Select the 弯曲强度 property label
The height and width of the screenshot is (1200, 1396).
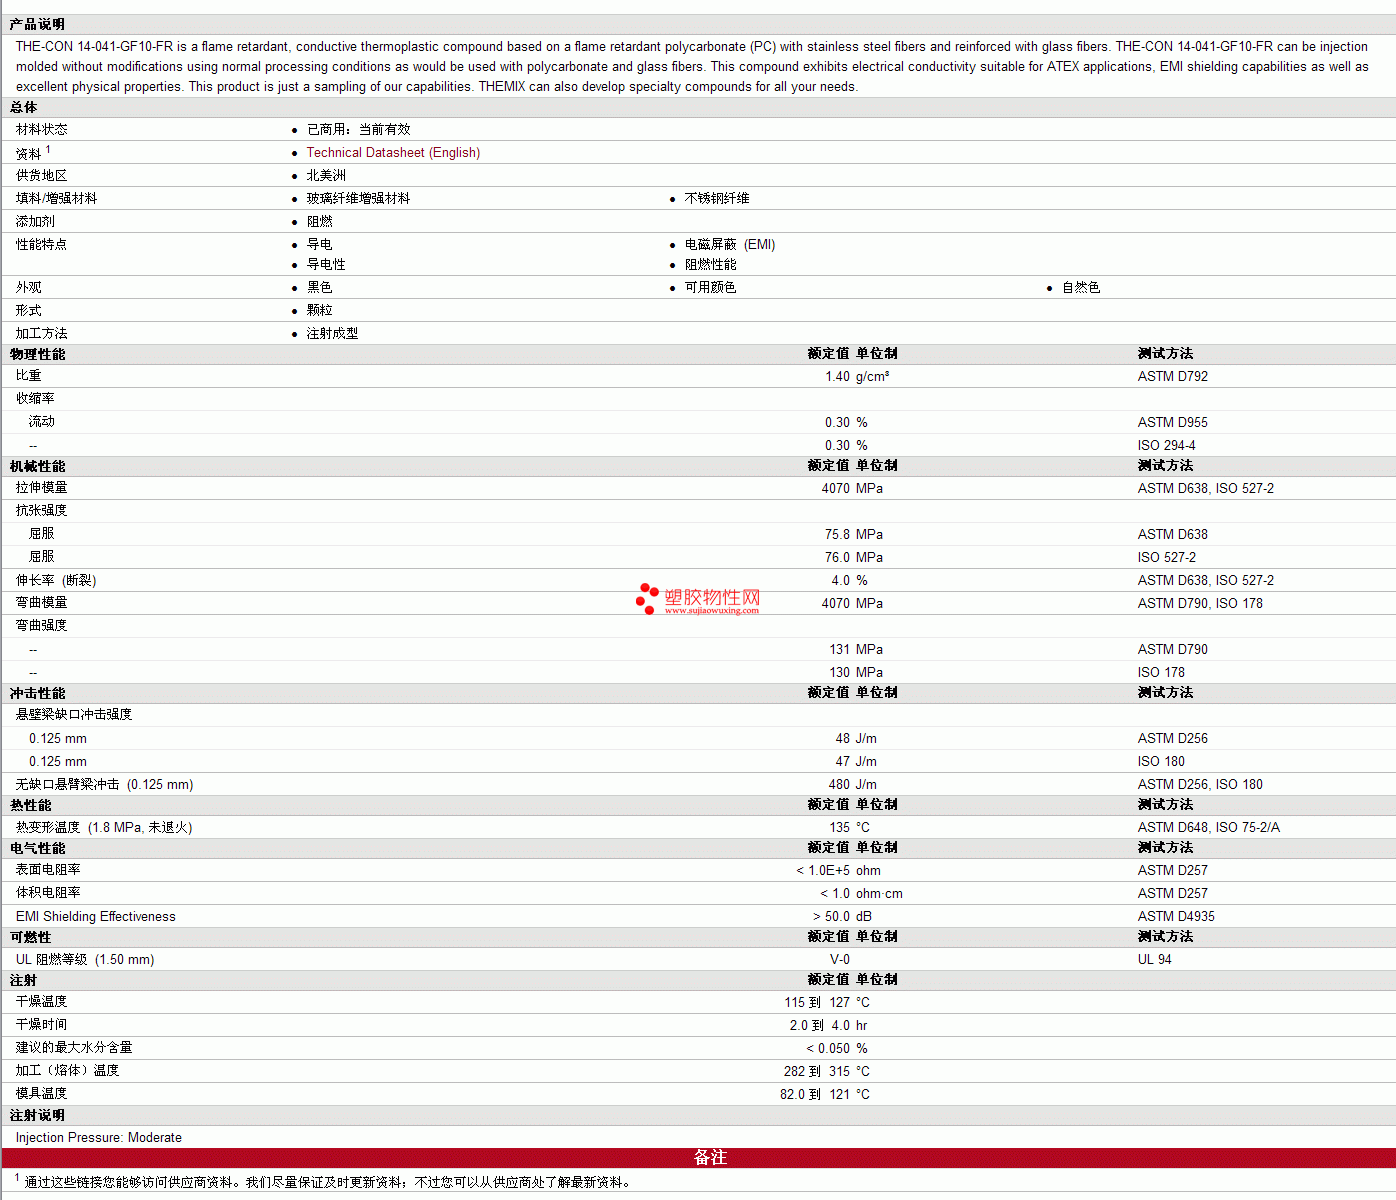pos(41,626)
